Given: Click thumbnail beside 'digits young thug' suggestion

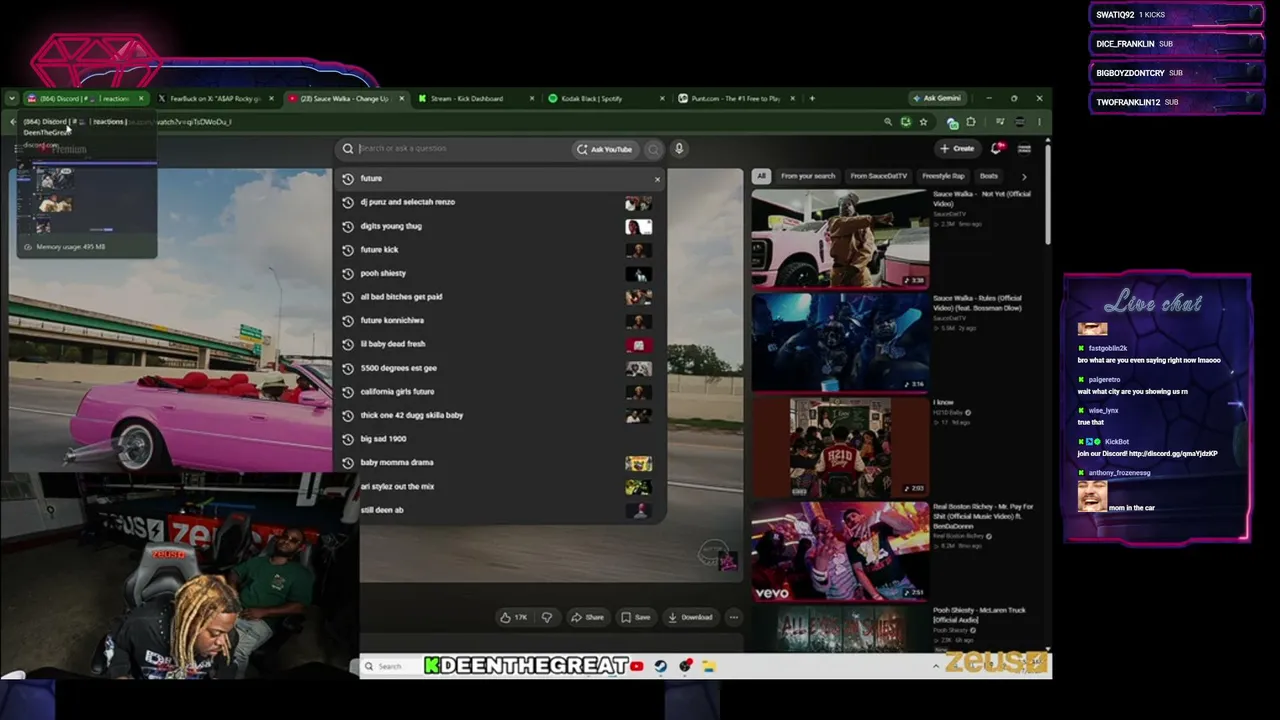Looking at the screenshot, I should tap(638, 226).
